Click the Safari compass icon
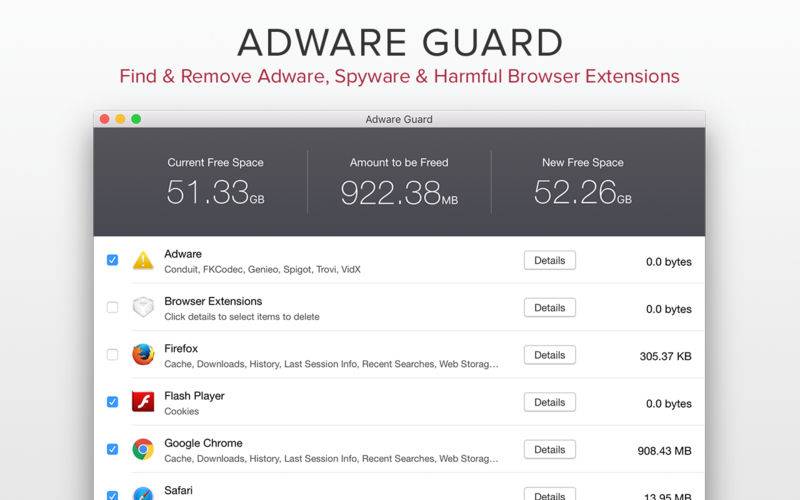The width and height of the screenshot is (800, 500). click(143, 493)
